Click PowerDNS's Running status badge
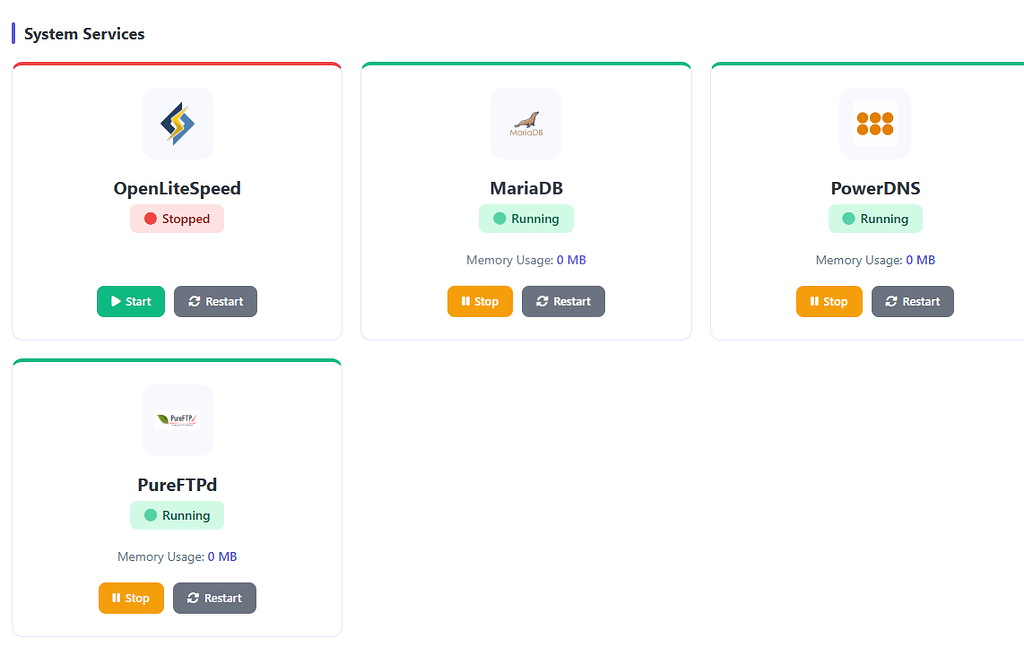1024x655 pixels. point(875,219)
